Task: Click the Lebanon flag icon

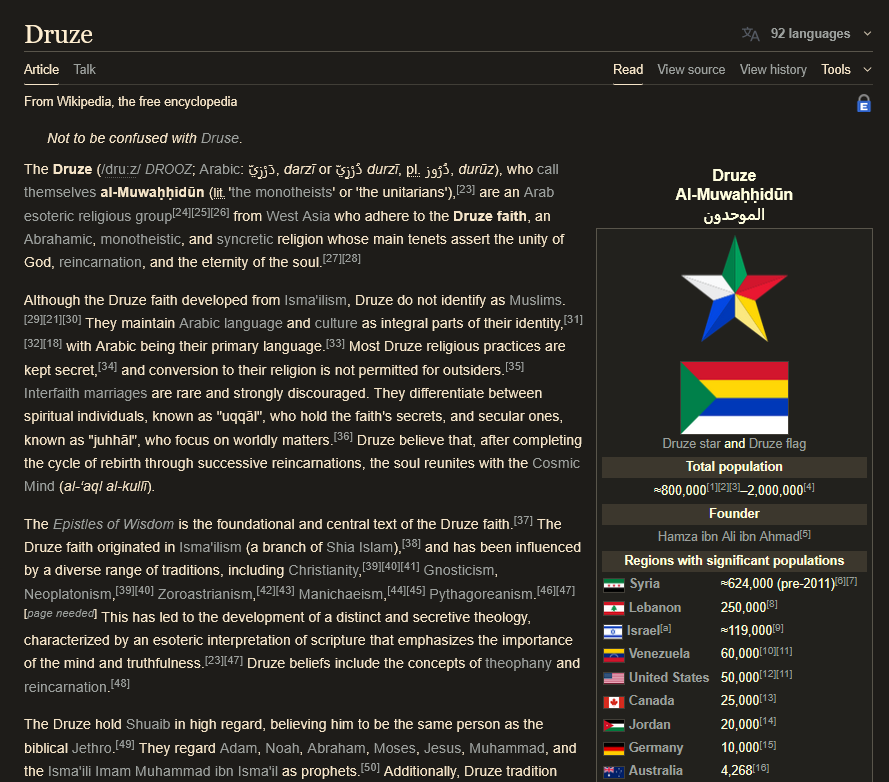Action: pyautogui.click(x=613, y=608)
